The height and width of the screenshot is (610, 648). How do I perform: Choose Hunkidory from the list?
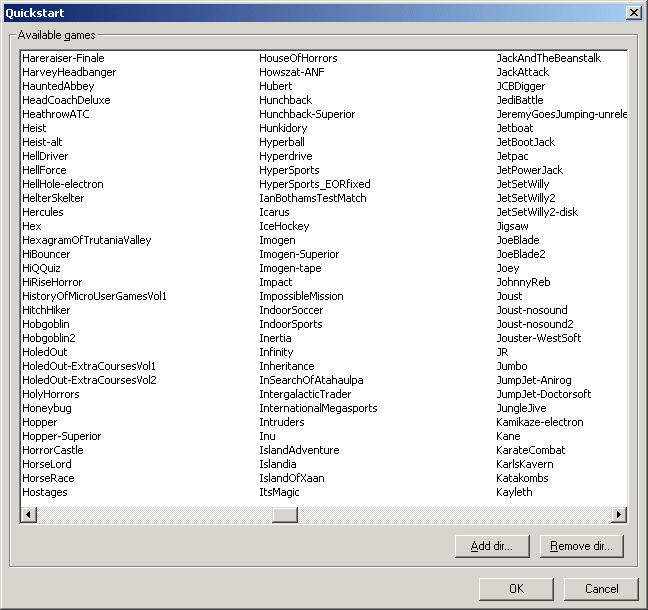[283, 128]
